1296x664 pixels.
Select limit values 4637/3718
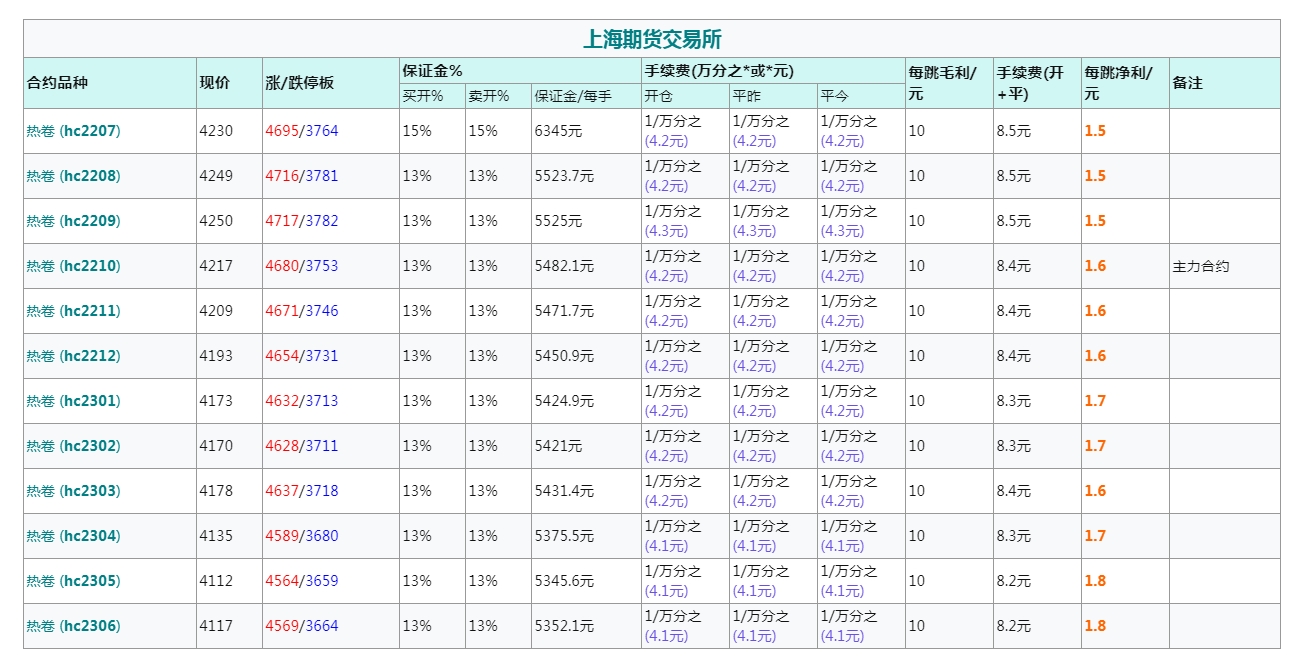pyautogui.click(x=302, y=491)
